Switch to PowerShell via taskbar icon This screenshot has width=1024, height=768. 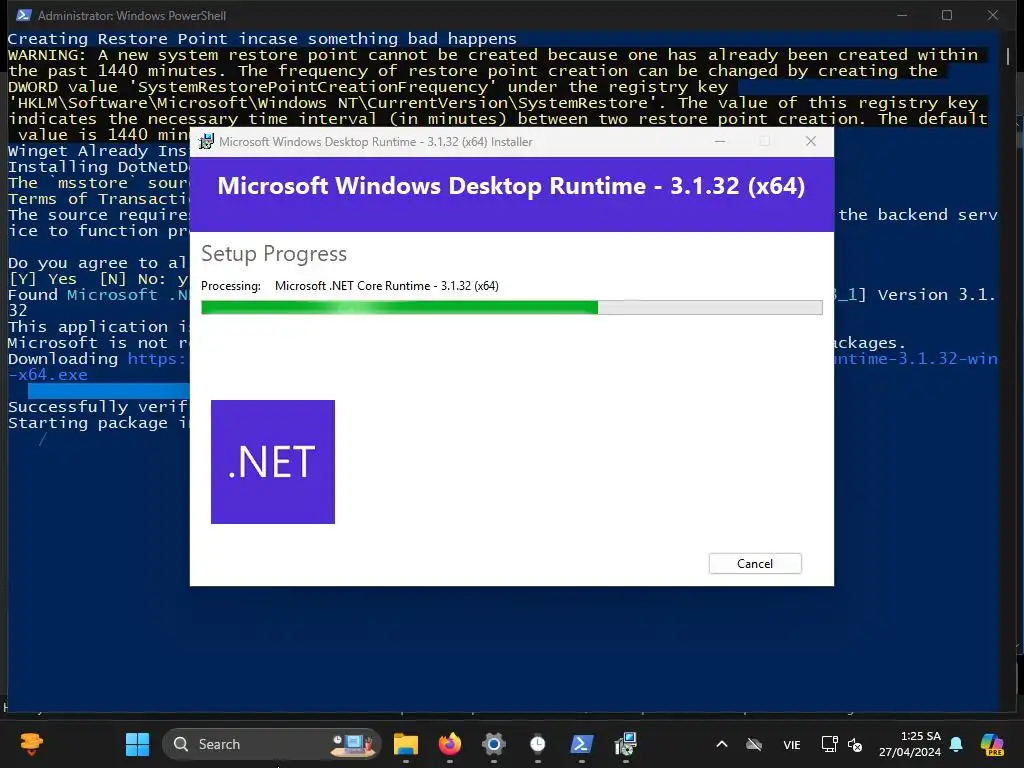coord(582,744)
